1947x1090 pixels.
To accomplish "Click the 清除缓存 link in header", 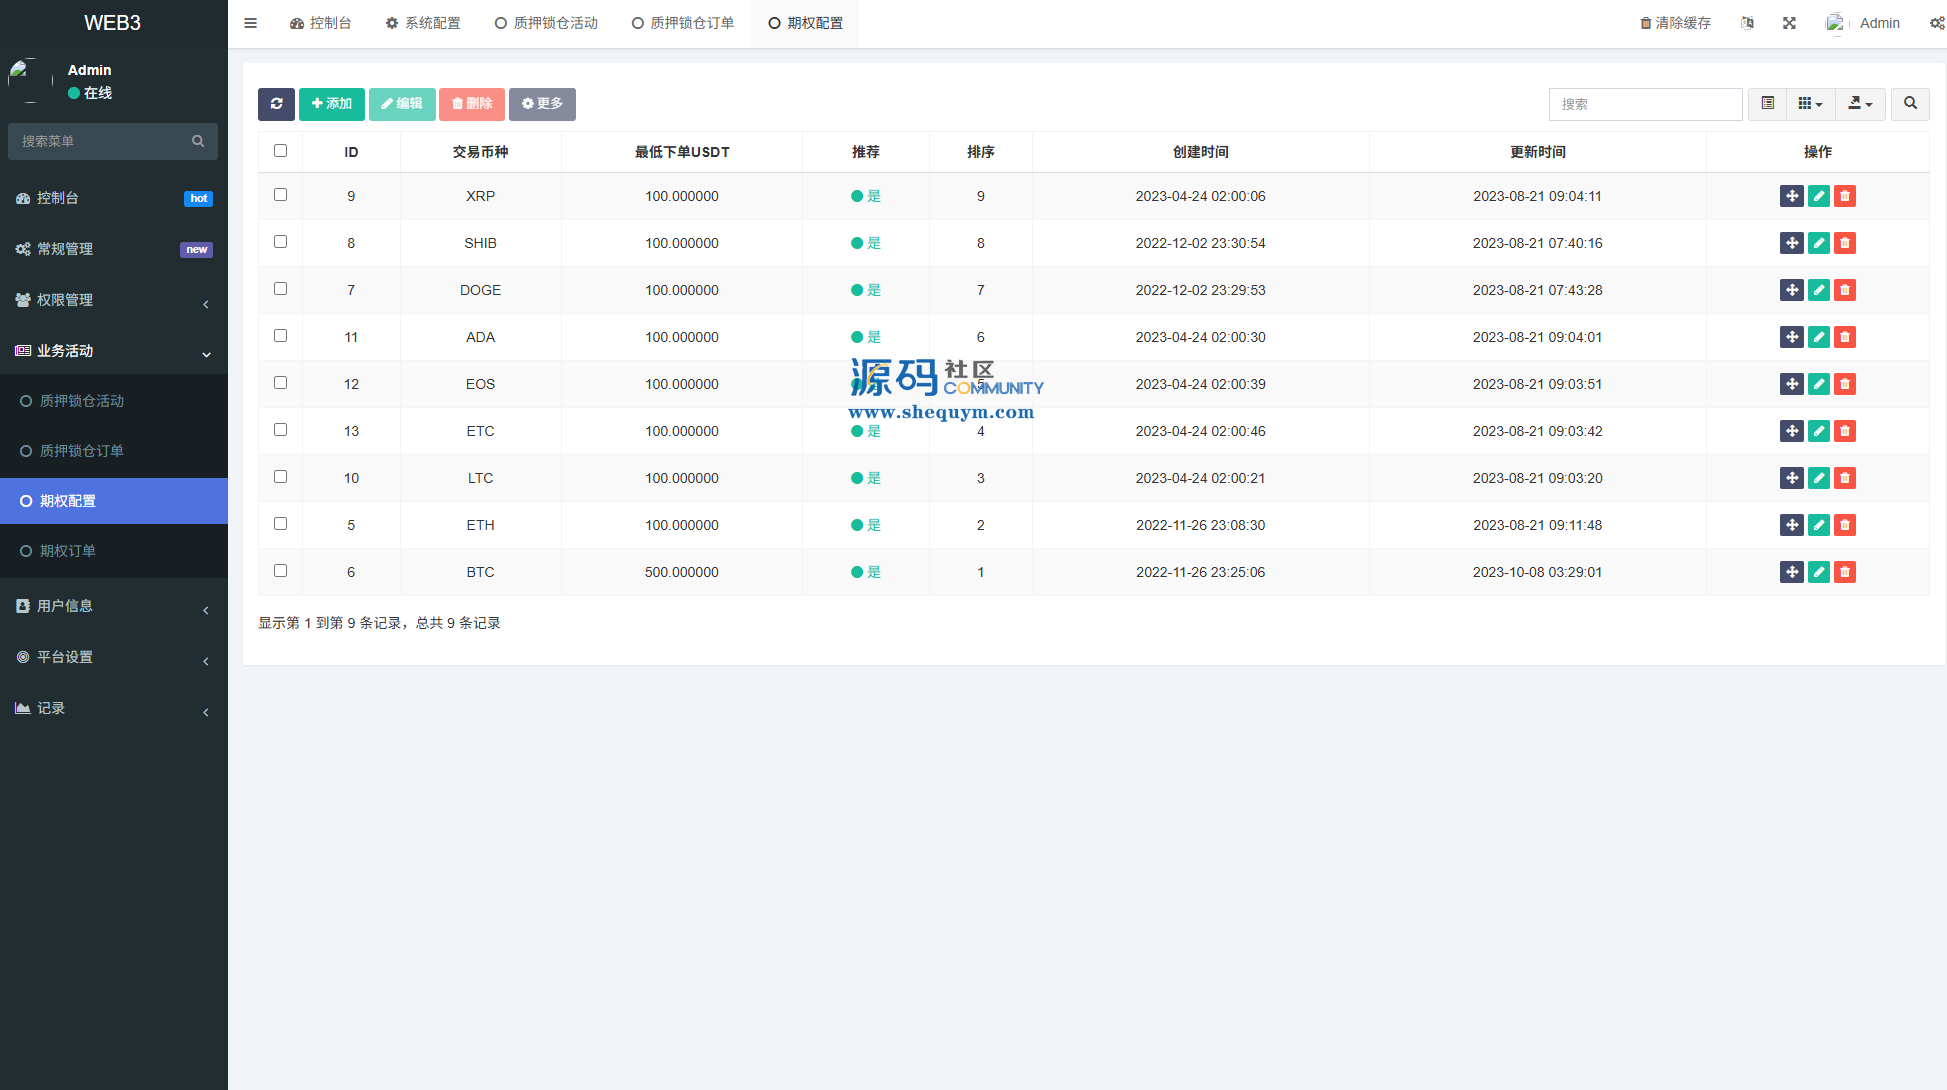I will [x=1675, y=23].
